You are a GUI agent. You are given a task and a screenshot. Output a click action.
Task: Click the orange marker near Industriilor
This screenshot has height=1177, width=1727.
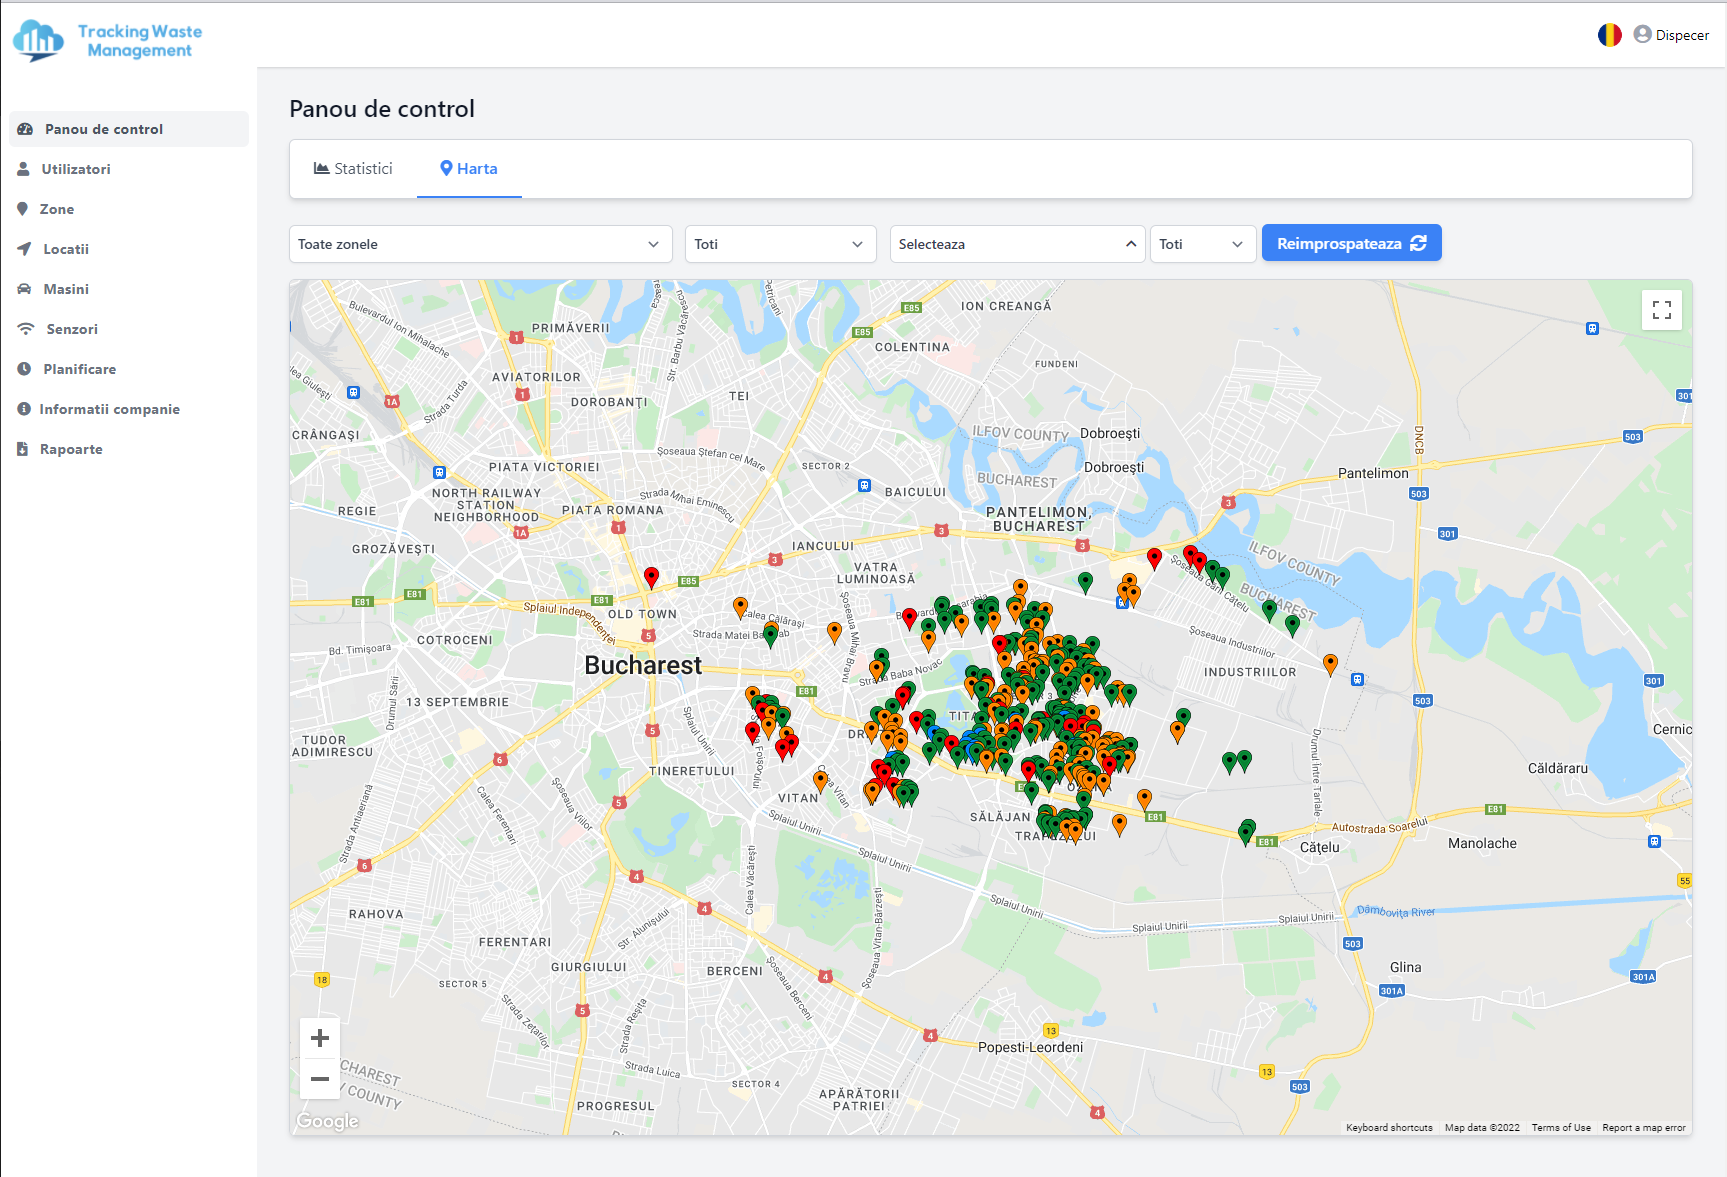pos(1330,664)
